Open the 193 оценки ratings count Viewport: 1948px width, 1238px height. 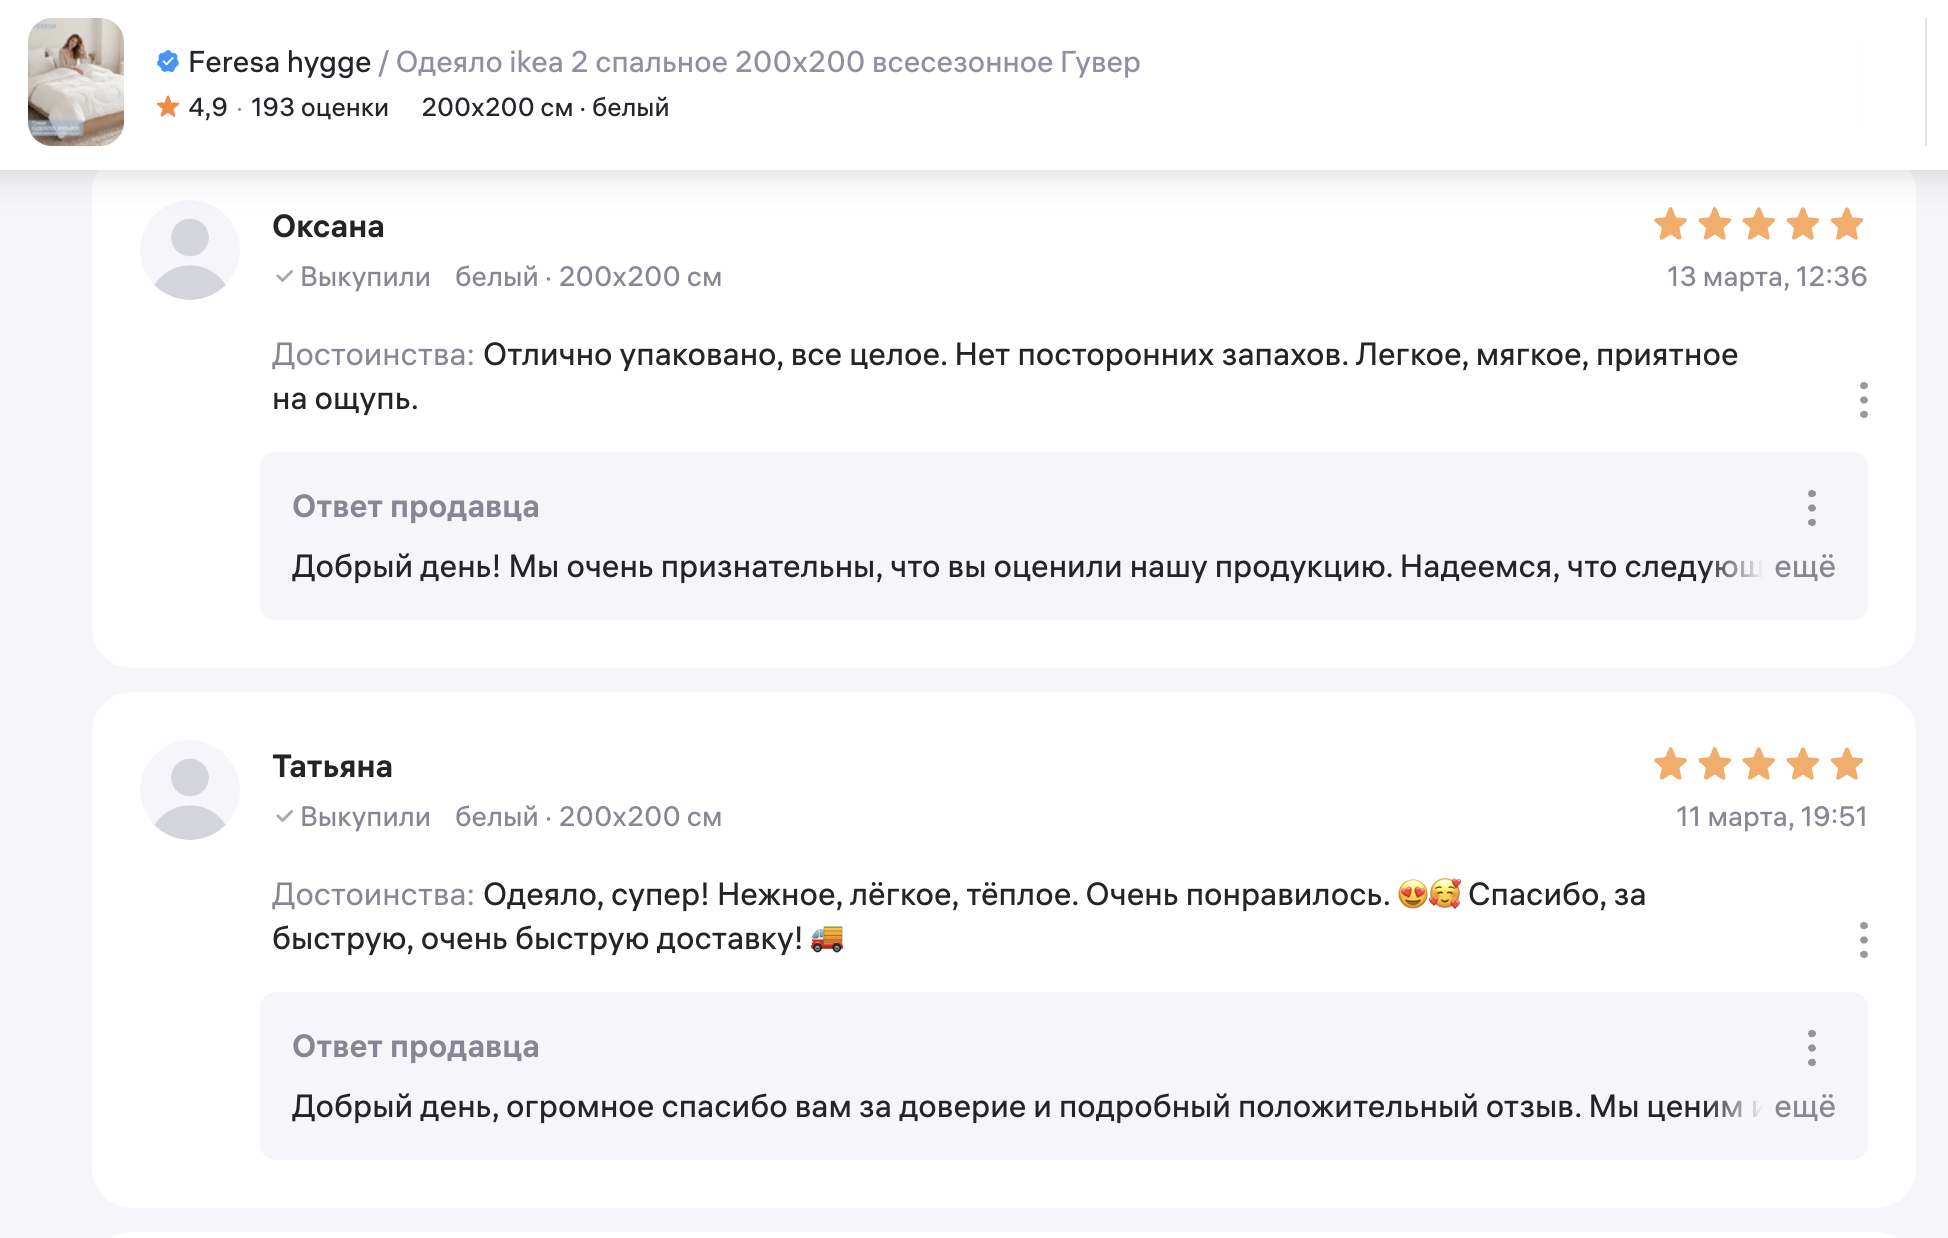[319, 107]
